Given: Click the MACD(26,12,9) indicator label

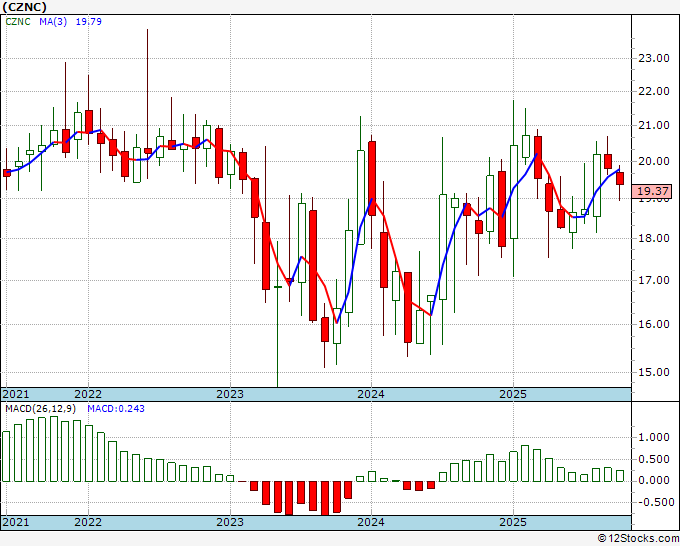Looking at the screenshot, I should (41, 409).
